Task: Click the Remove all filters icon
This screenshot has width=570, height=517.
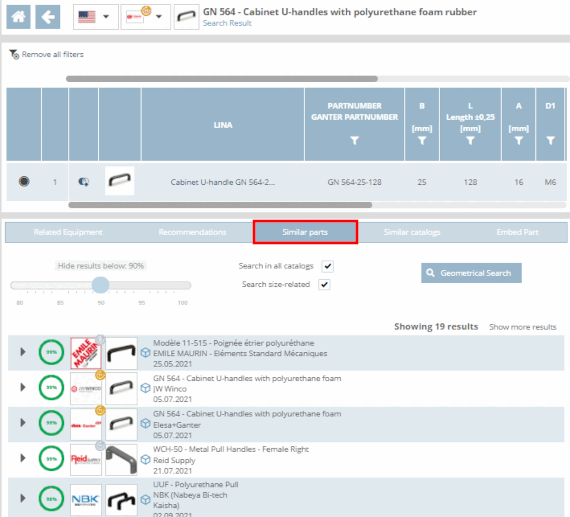Action: [x=14, y=55]
